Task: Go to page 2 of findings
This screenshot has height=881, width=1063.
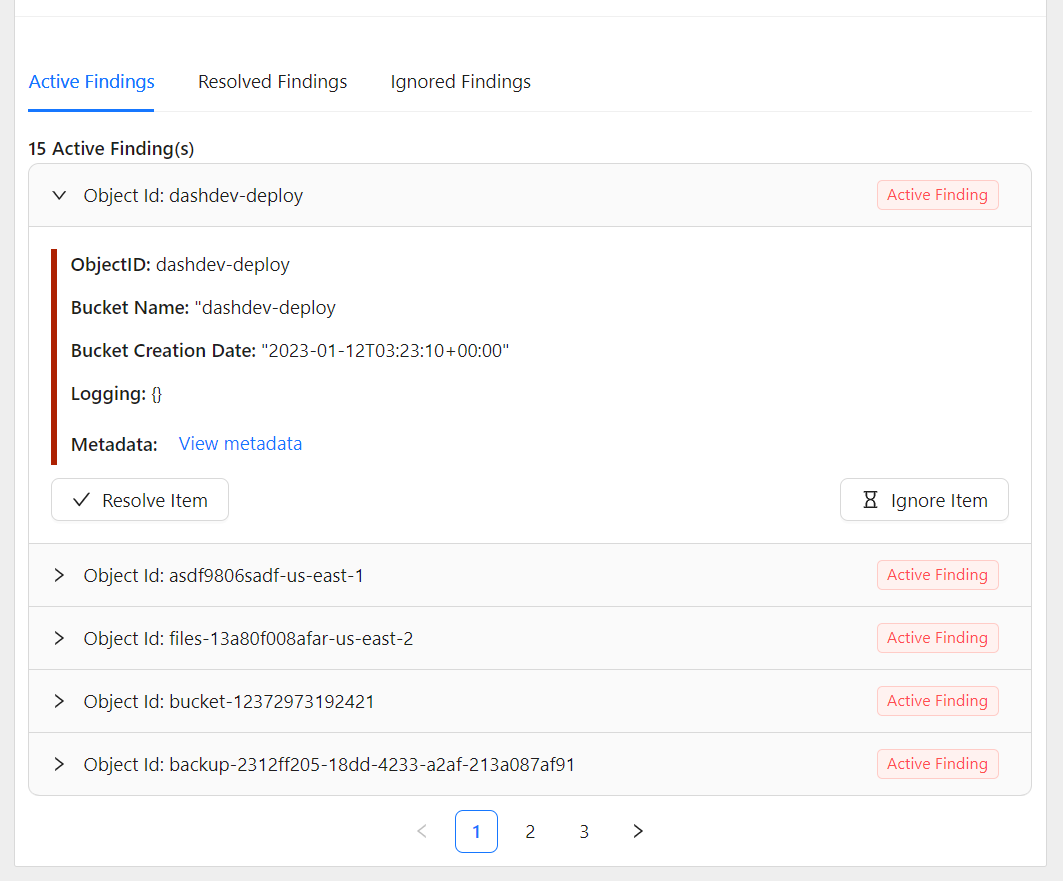Action: [530, 831]
